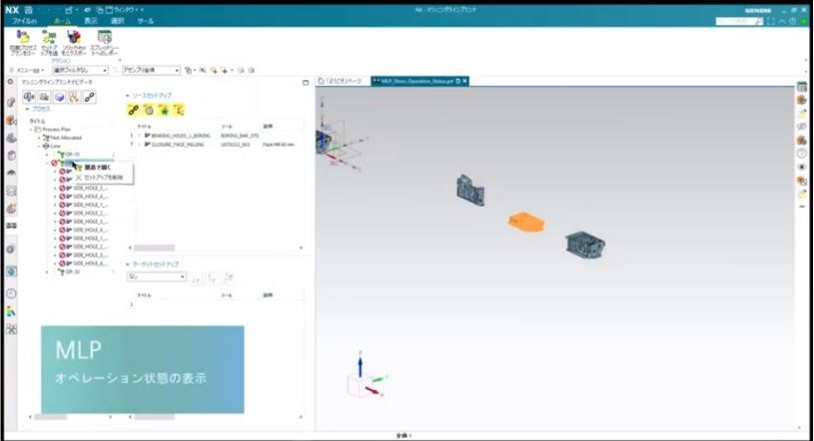Select the BEARING_HOLES_1_BORING operation row
The width and height of the screenshot is (814, 441).
pyautogui.click(x=182, y=136)
